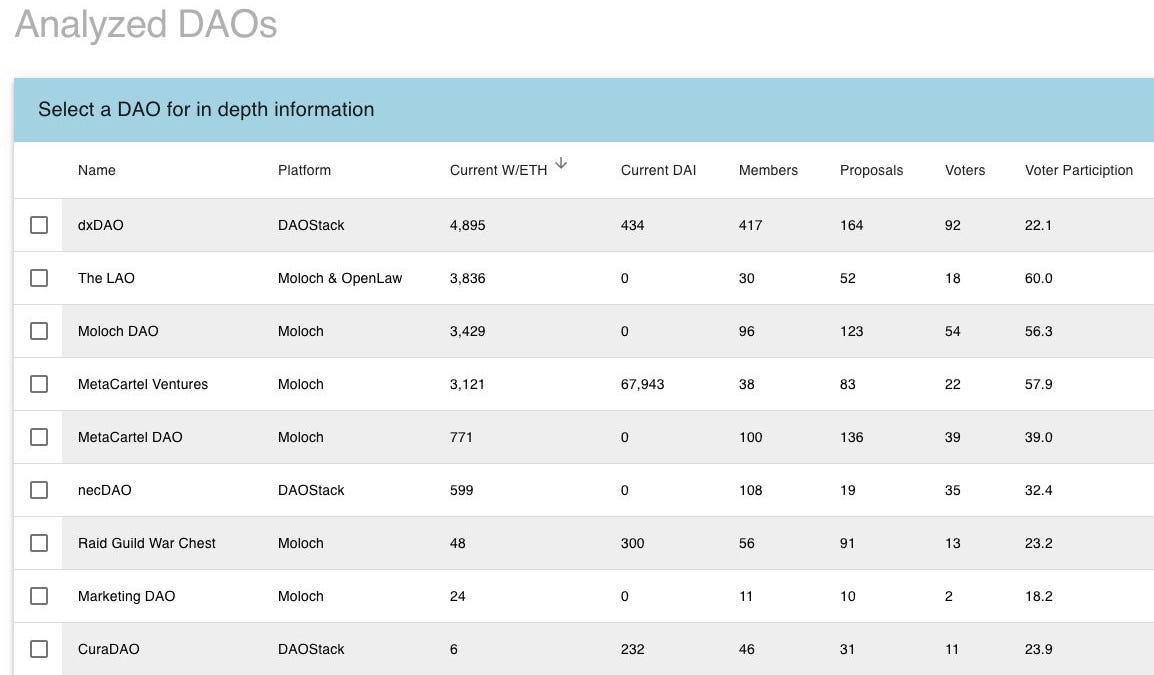Click the 67,943 DAI value

pos(642,384)
